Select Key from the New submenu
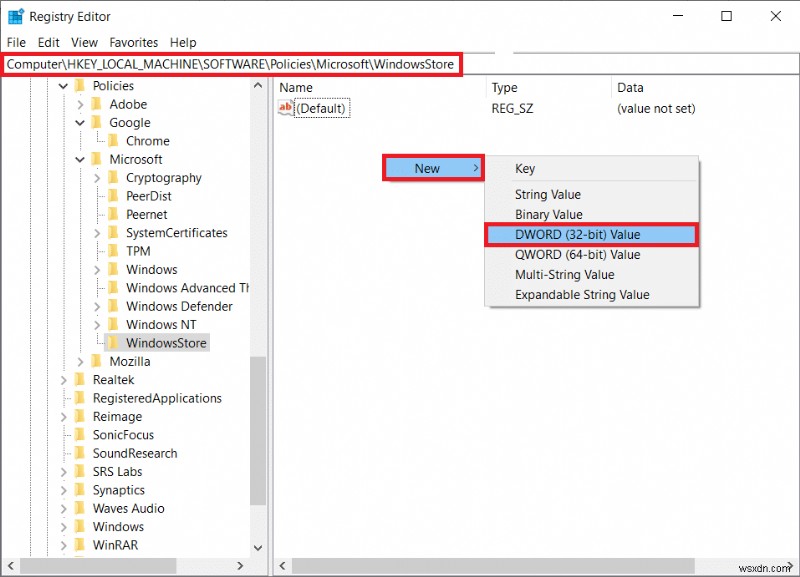800x577 pixels. [x=524, y=168]
